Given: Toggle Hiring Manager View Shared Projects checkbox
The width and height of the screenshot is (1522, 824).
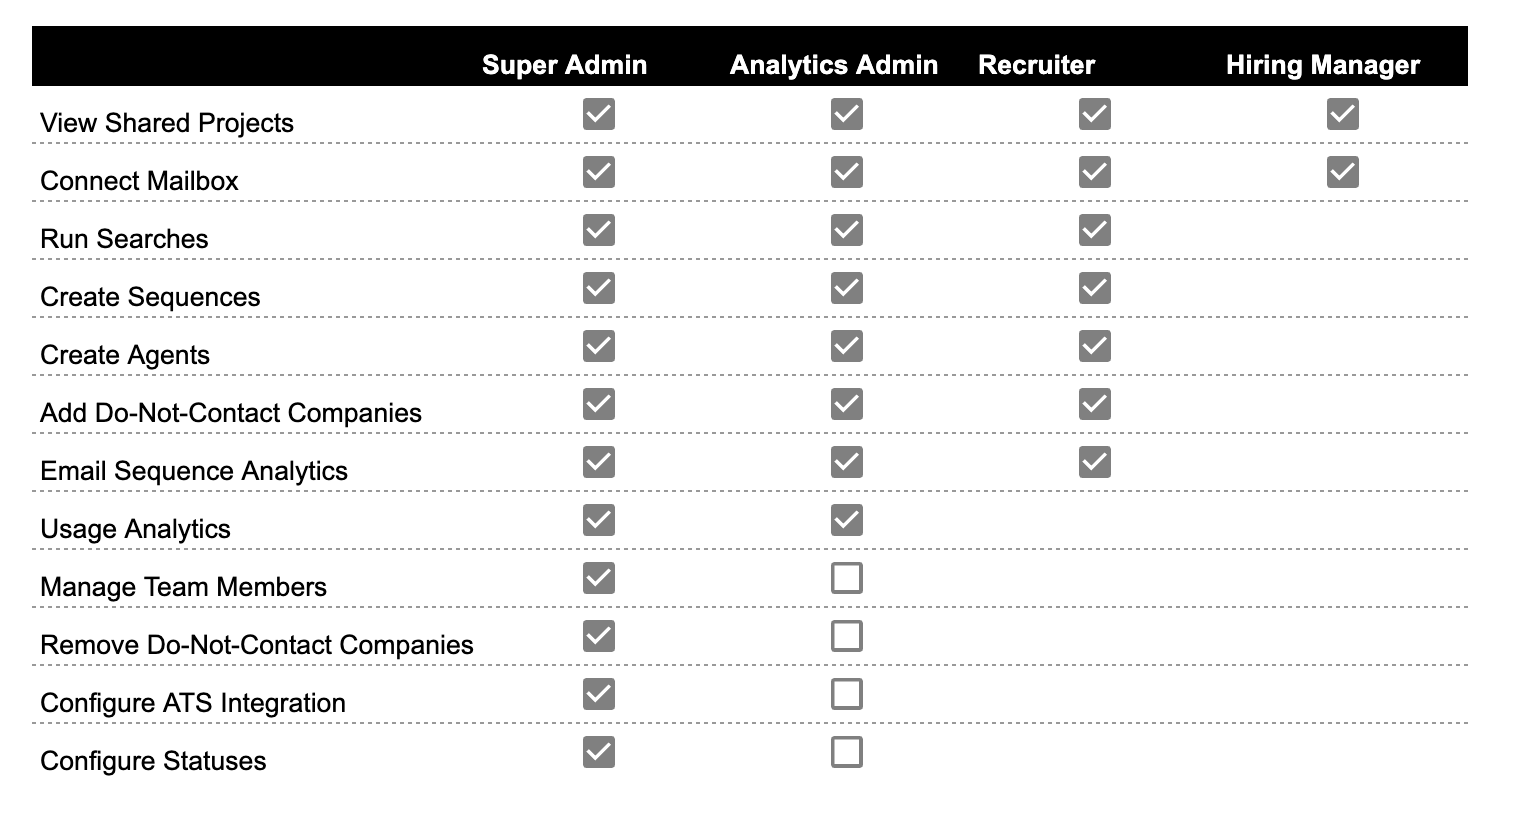Looking at the screenshot, I should pos(1343,114).
